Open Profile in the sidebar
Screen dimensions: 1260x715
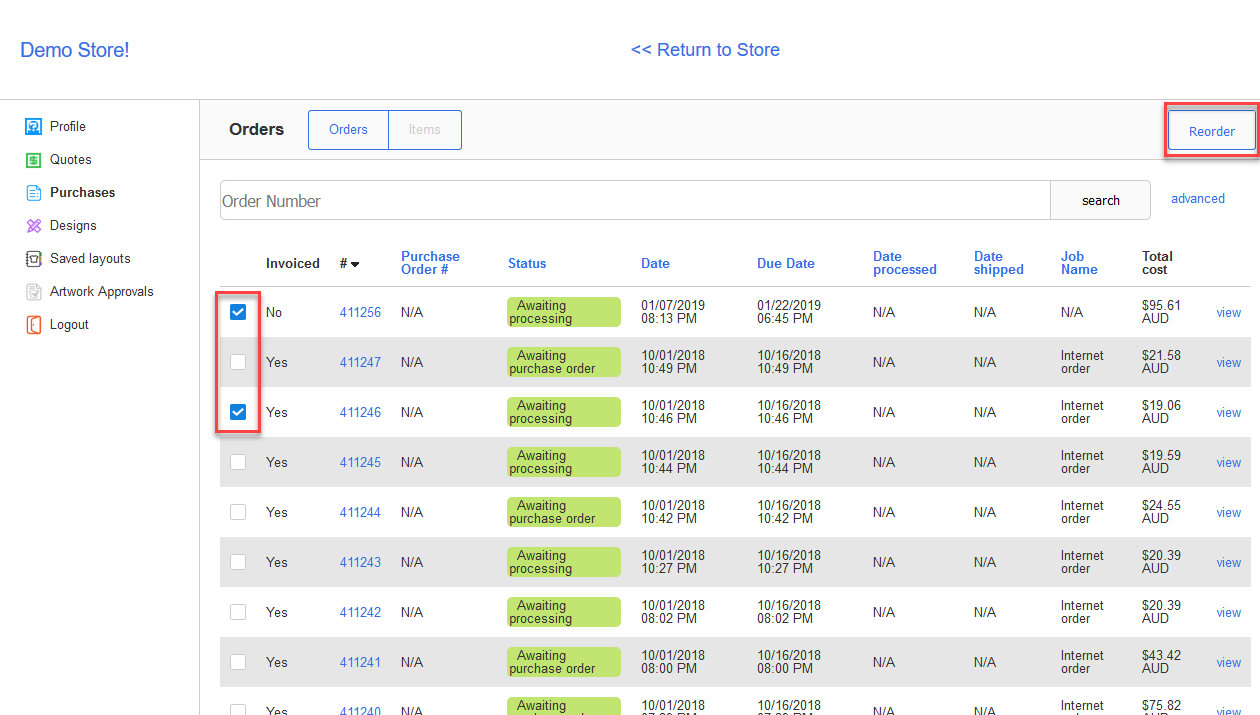pyautogui.click(x=68, y=126)
